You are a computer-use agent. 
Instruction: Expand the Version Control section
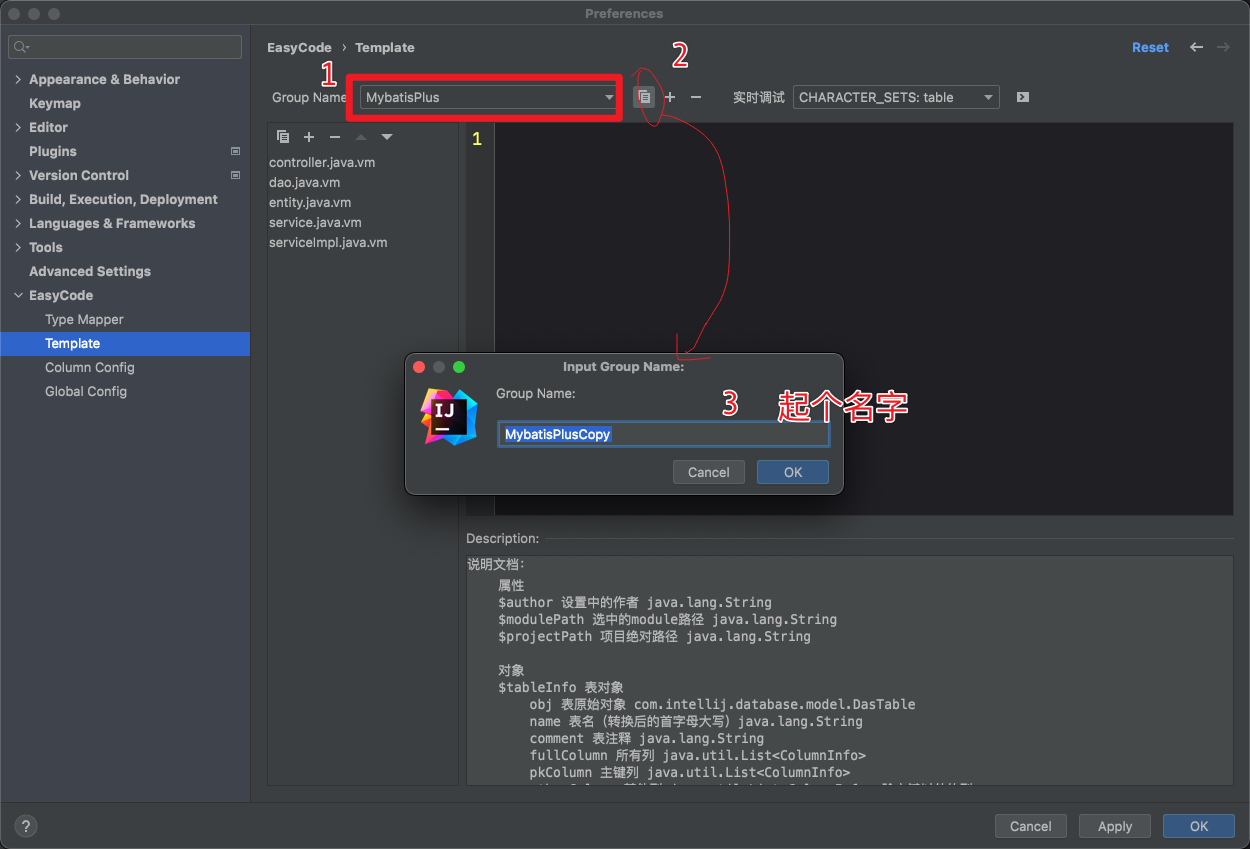(18, 175)
